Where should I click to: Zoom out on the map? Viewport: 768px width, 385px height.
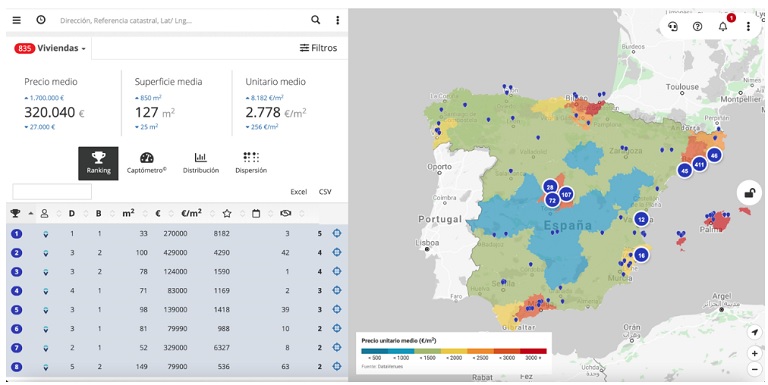coord(755,369)
